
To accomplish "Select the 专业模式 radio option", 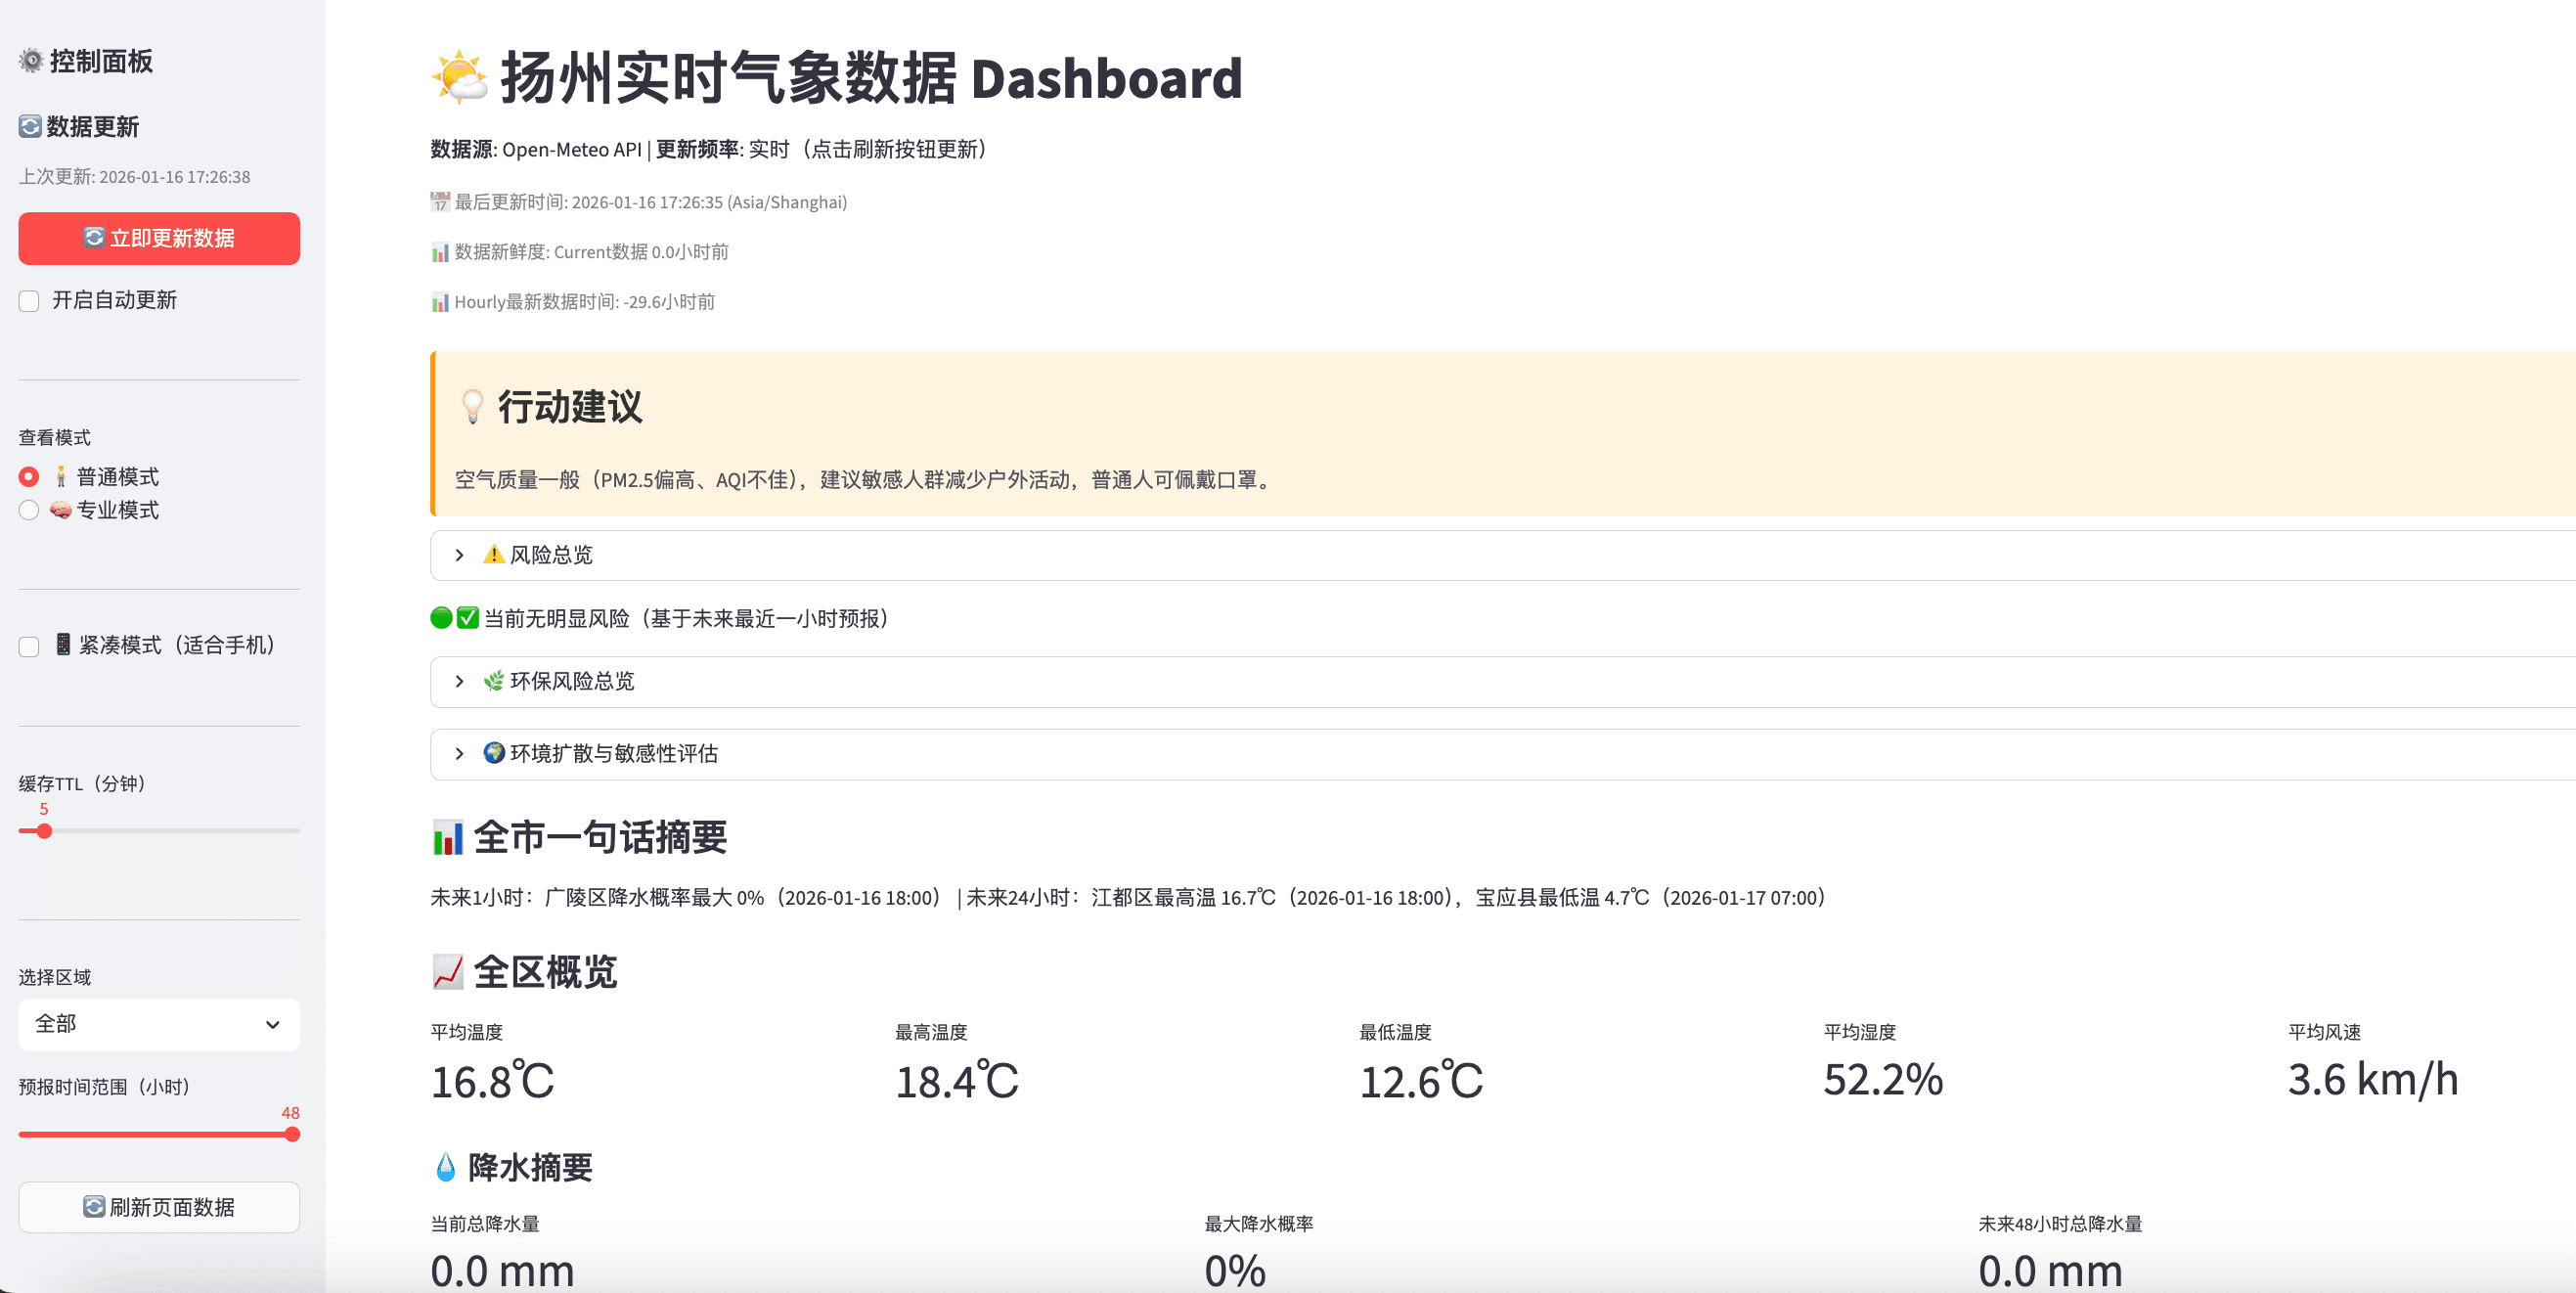I will tap(28, 510).
